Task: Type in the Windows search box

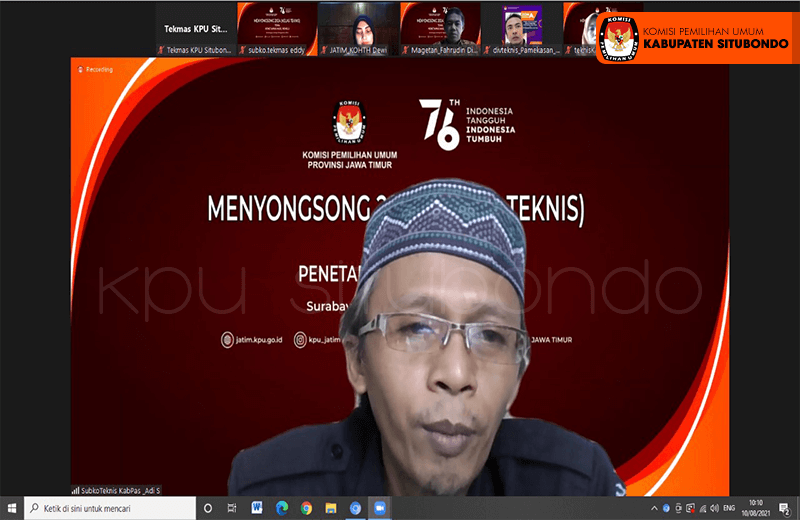Action: pos(110,508)
